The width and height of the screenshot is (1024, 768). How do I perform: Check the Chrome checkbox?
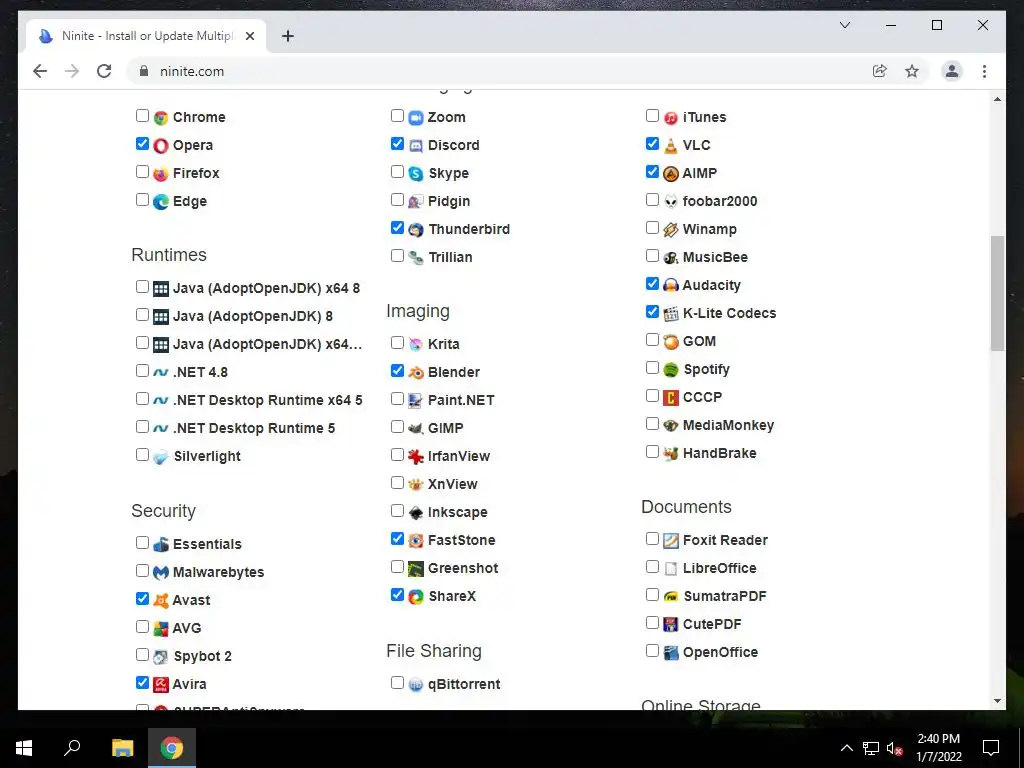click(142, 116)
